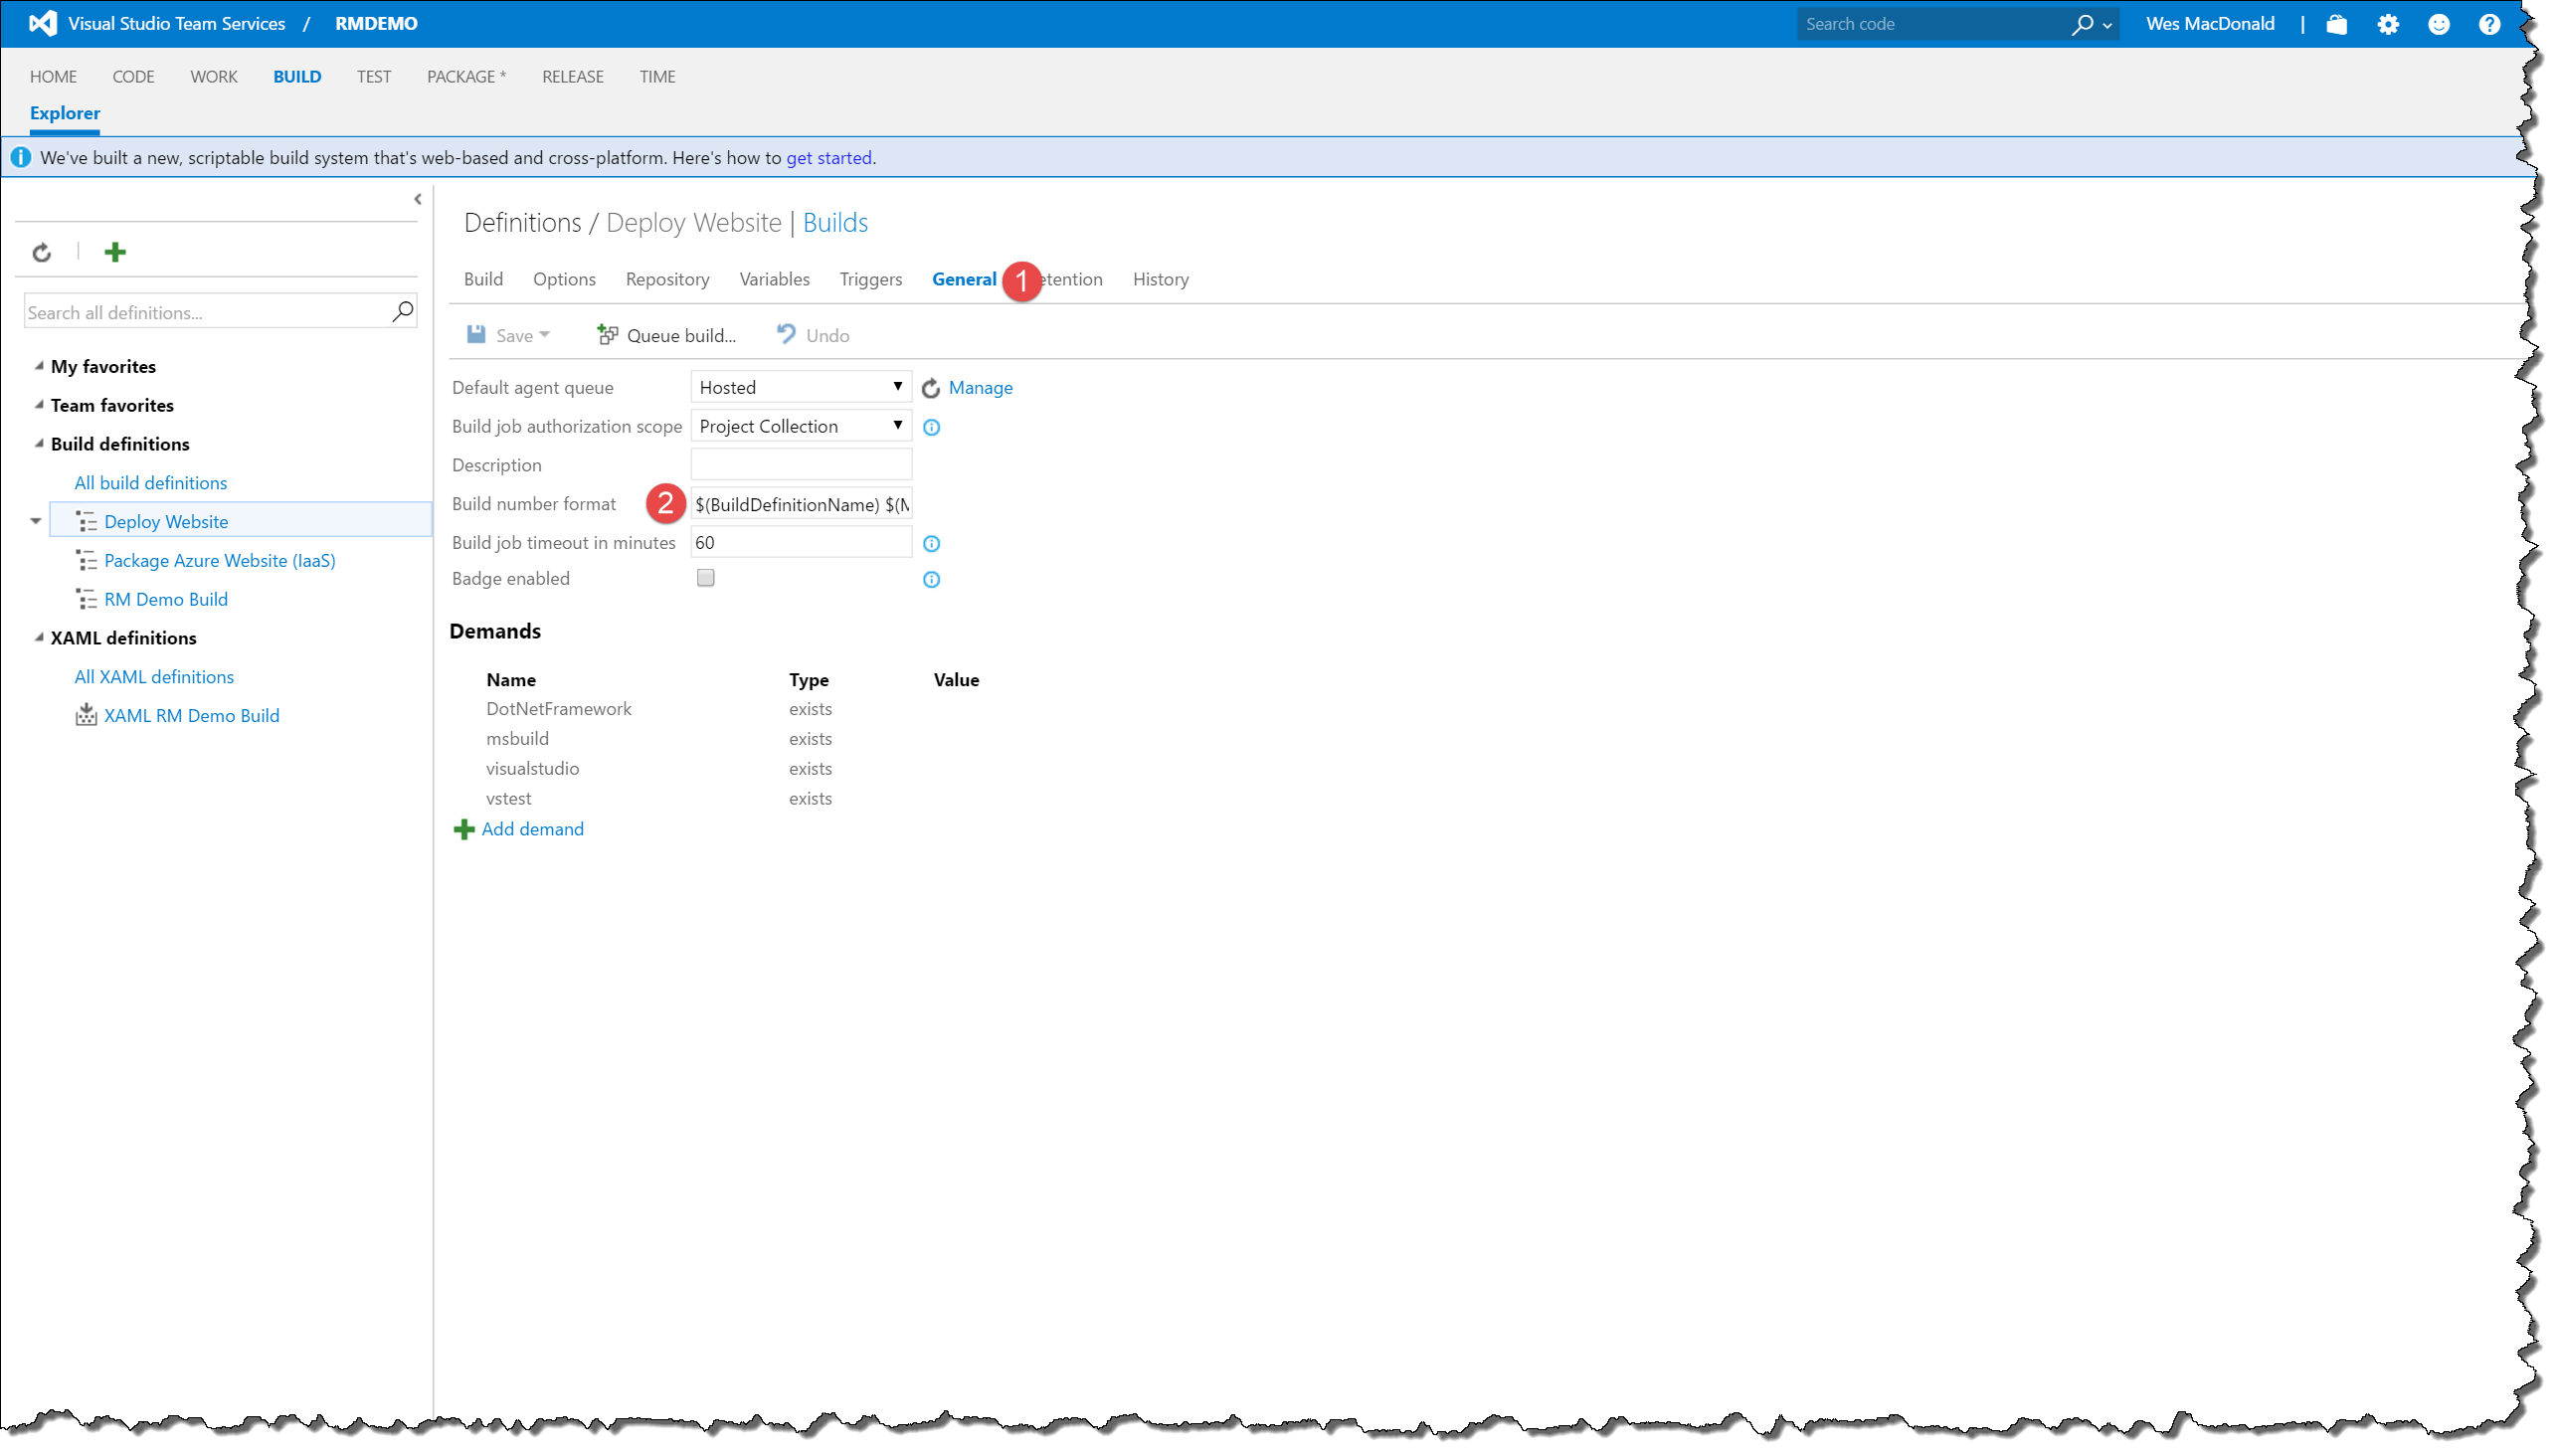Click the help question mark icon
Viewport: 2560px width, 1456px height.
point(2489,24)
